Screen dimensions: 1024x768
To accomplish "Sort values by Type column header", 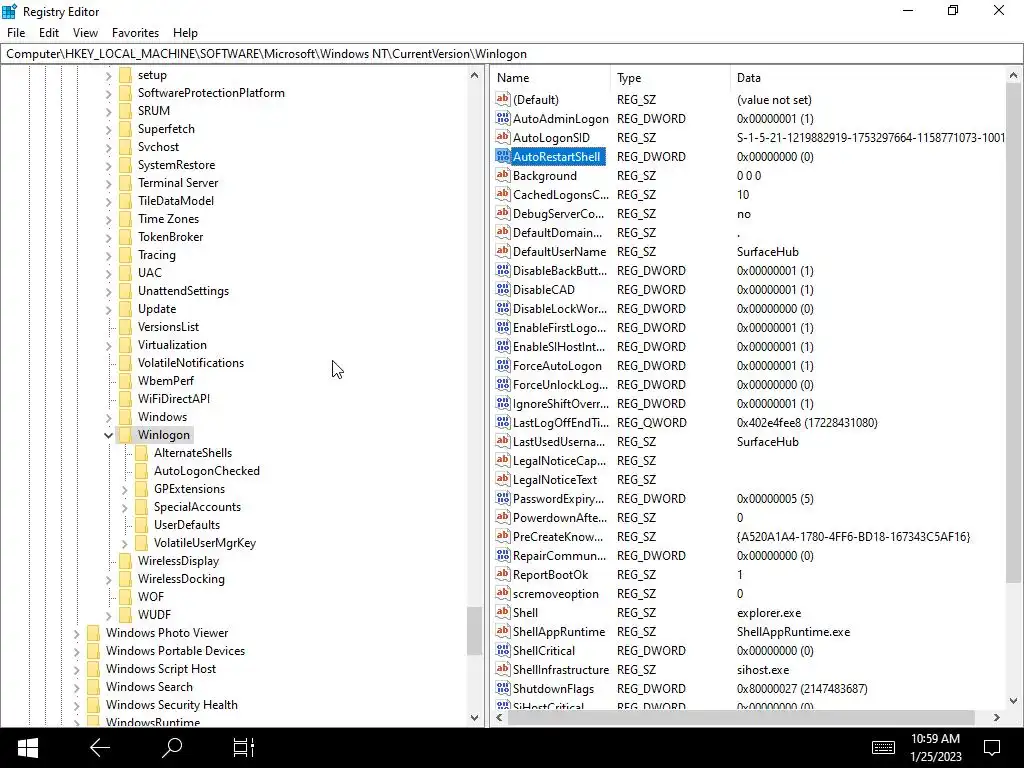I will coord(671,78).
